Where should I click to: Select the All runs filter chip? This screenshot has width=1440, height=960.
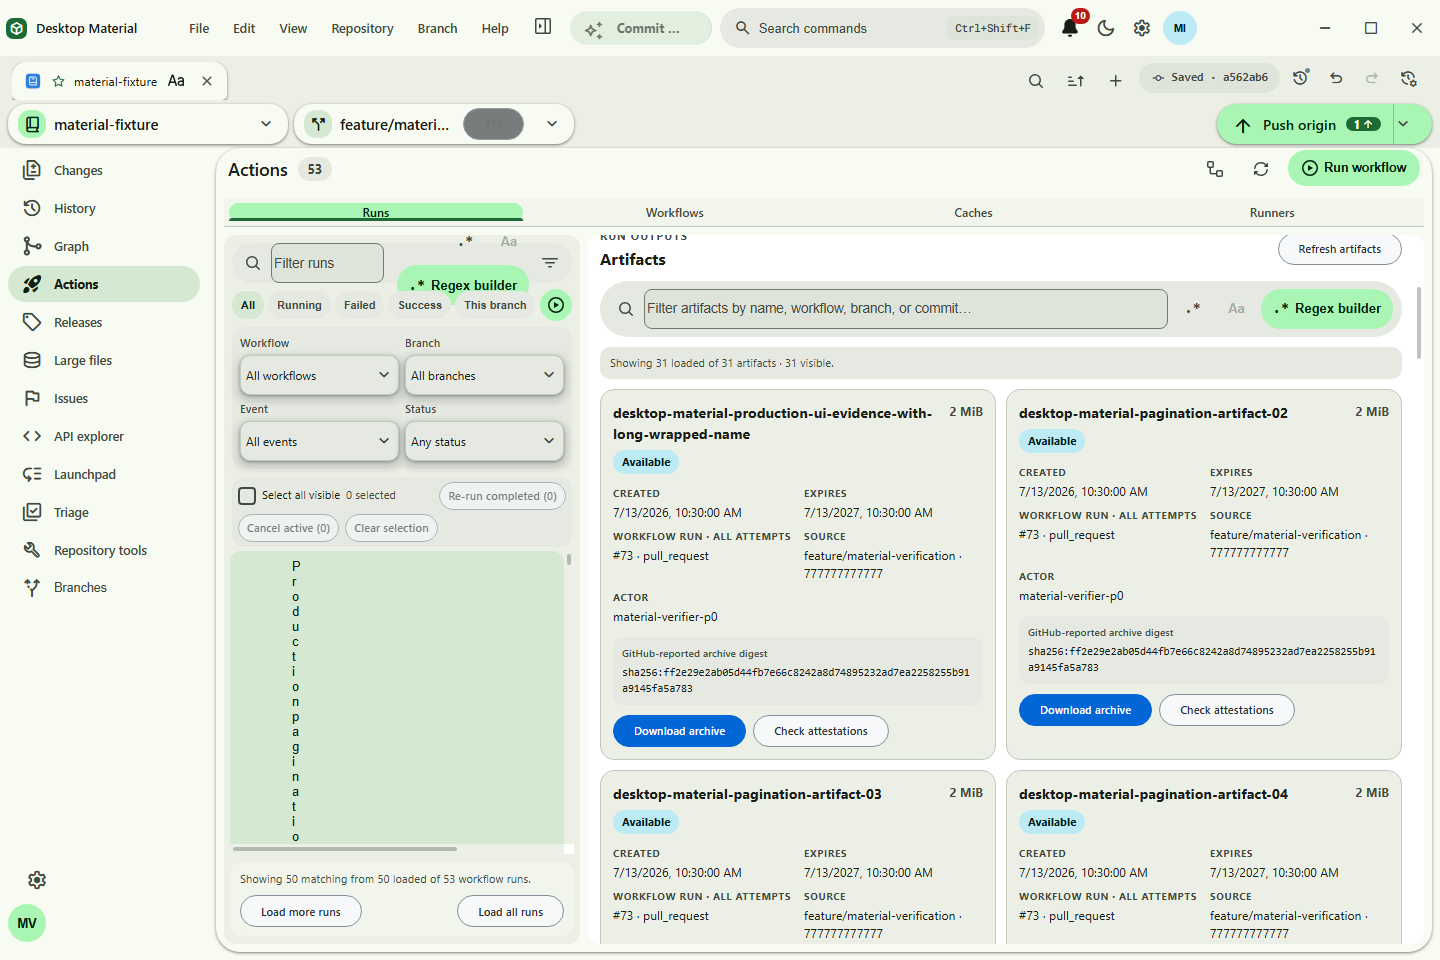[248, 305]
